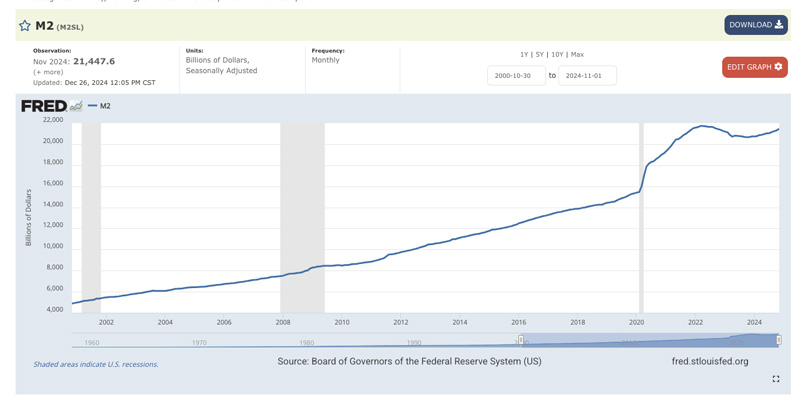Click the end date field 2024-11-01
This screenshot has width=800, height=400.
tap(587, 75)
